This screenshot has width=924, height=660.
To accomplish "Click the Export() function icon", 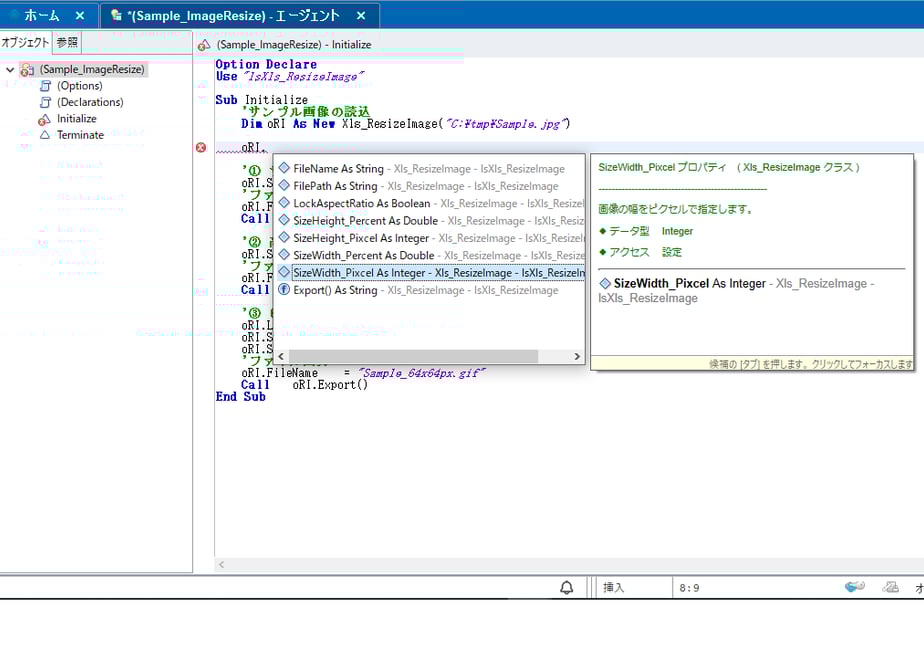I will coord(284,289).
